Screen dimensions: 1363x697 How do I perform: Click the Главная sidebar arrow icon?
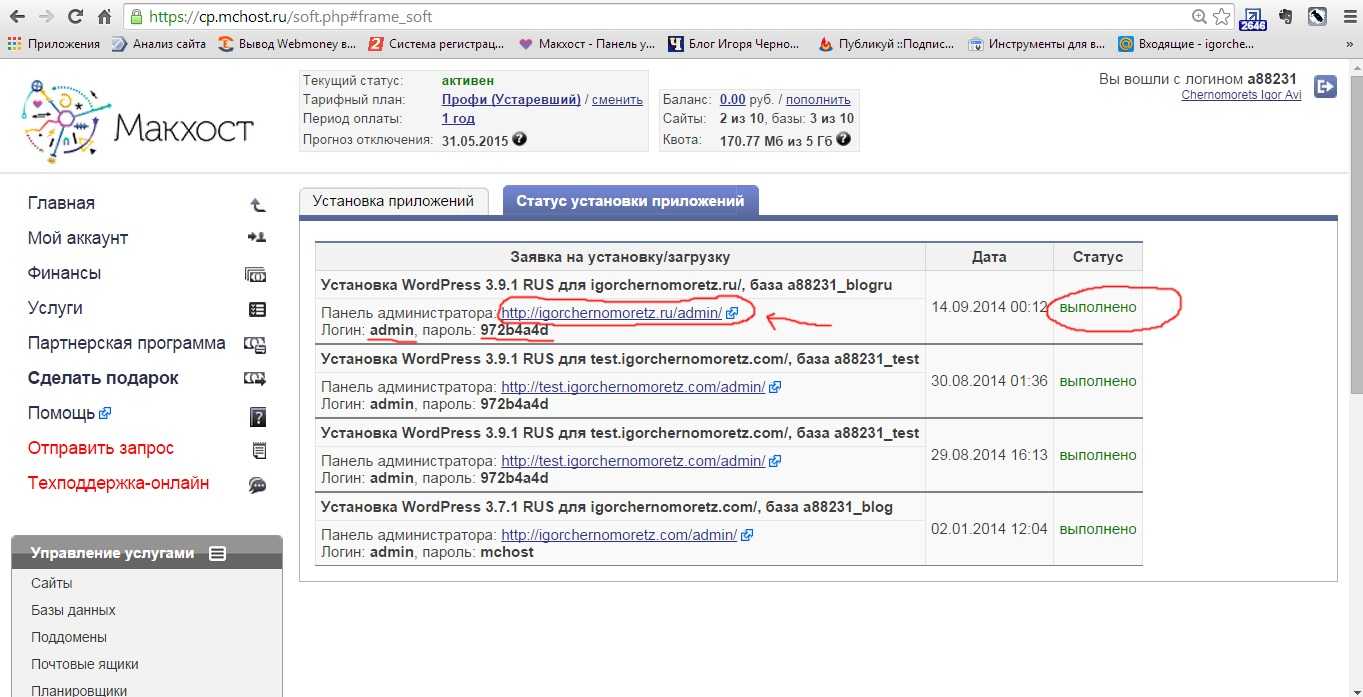(257, 204)
